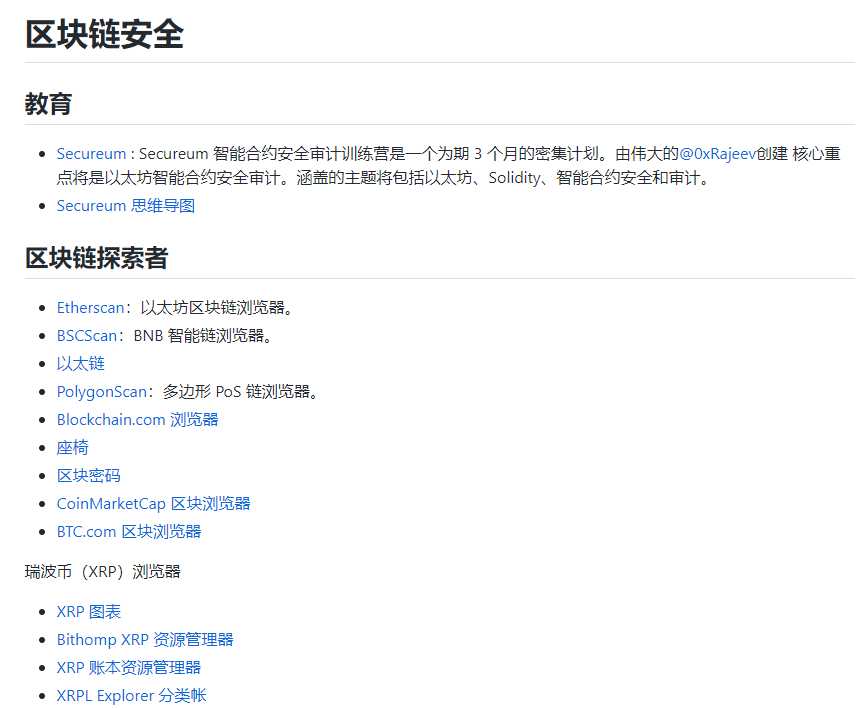Open the CoinMarketCap 区块浏览器 link
The image size is (866, 709).
coord(154,504)
